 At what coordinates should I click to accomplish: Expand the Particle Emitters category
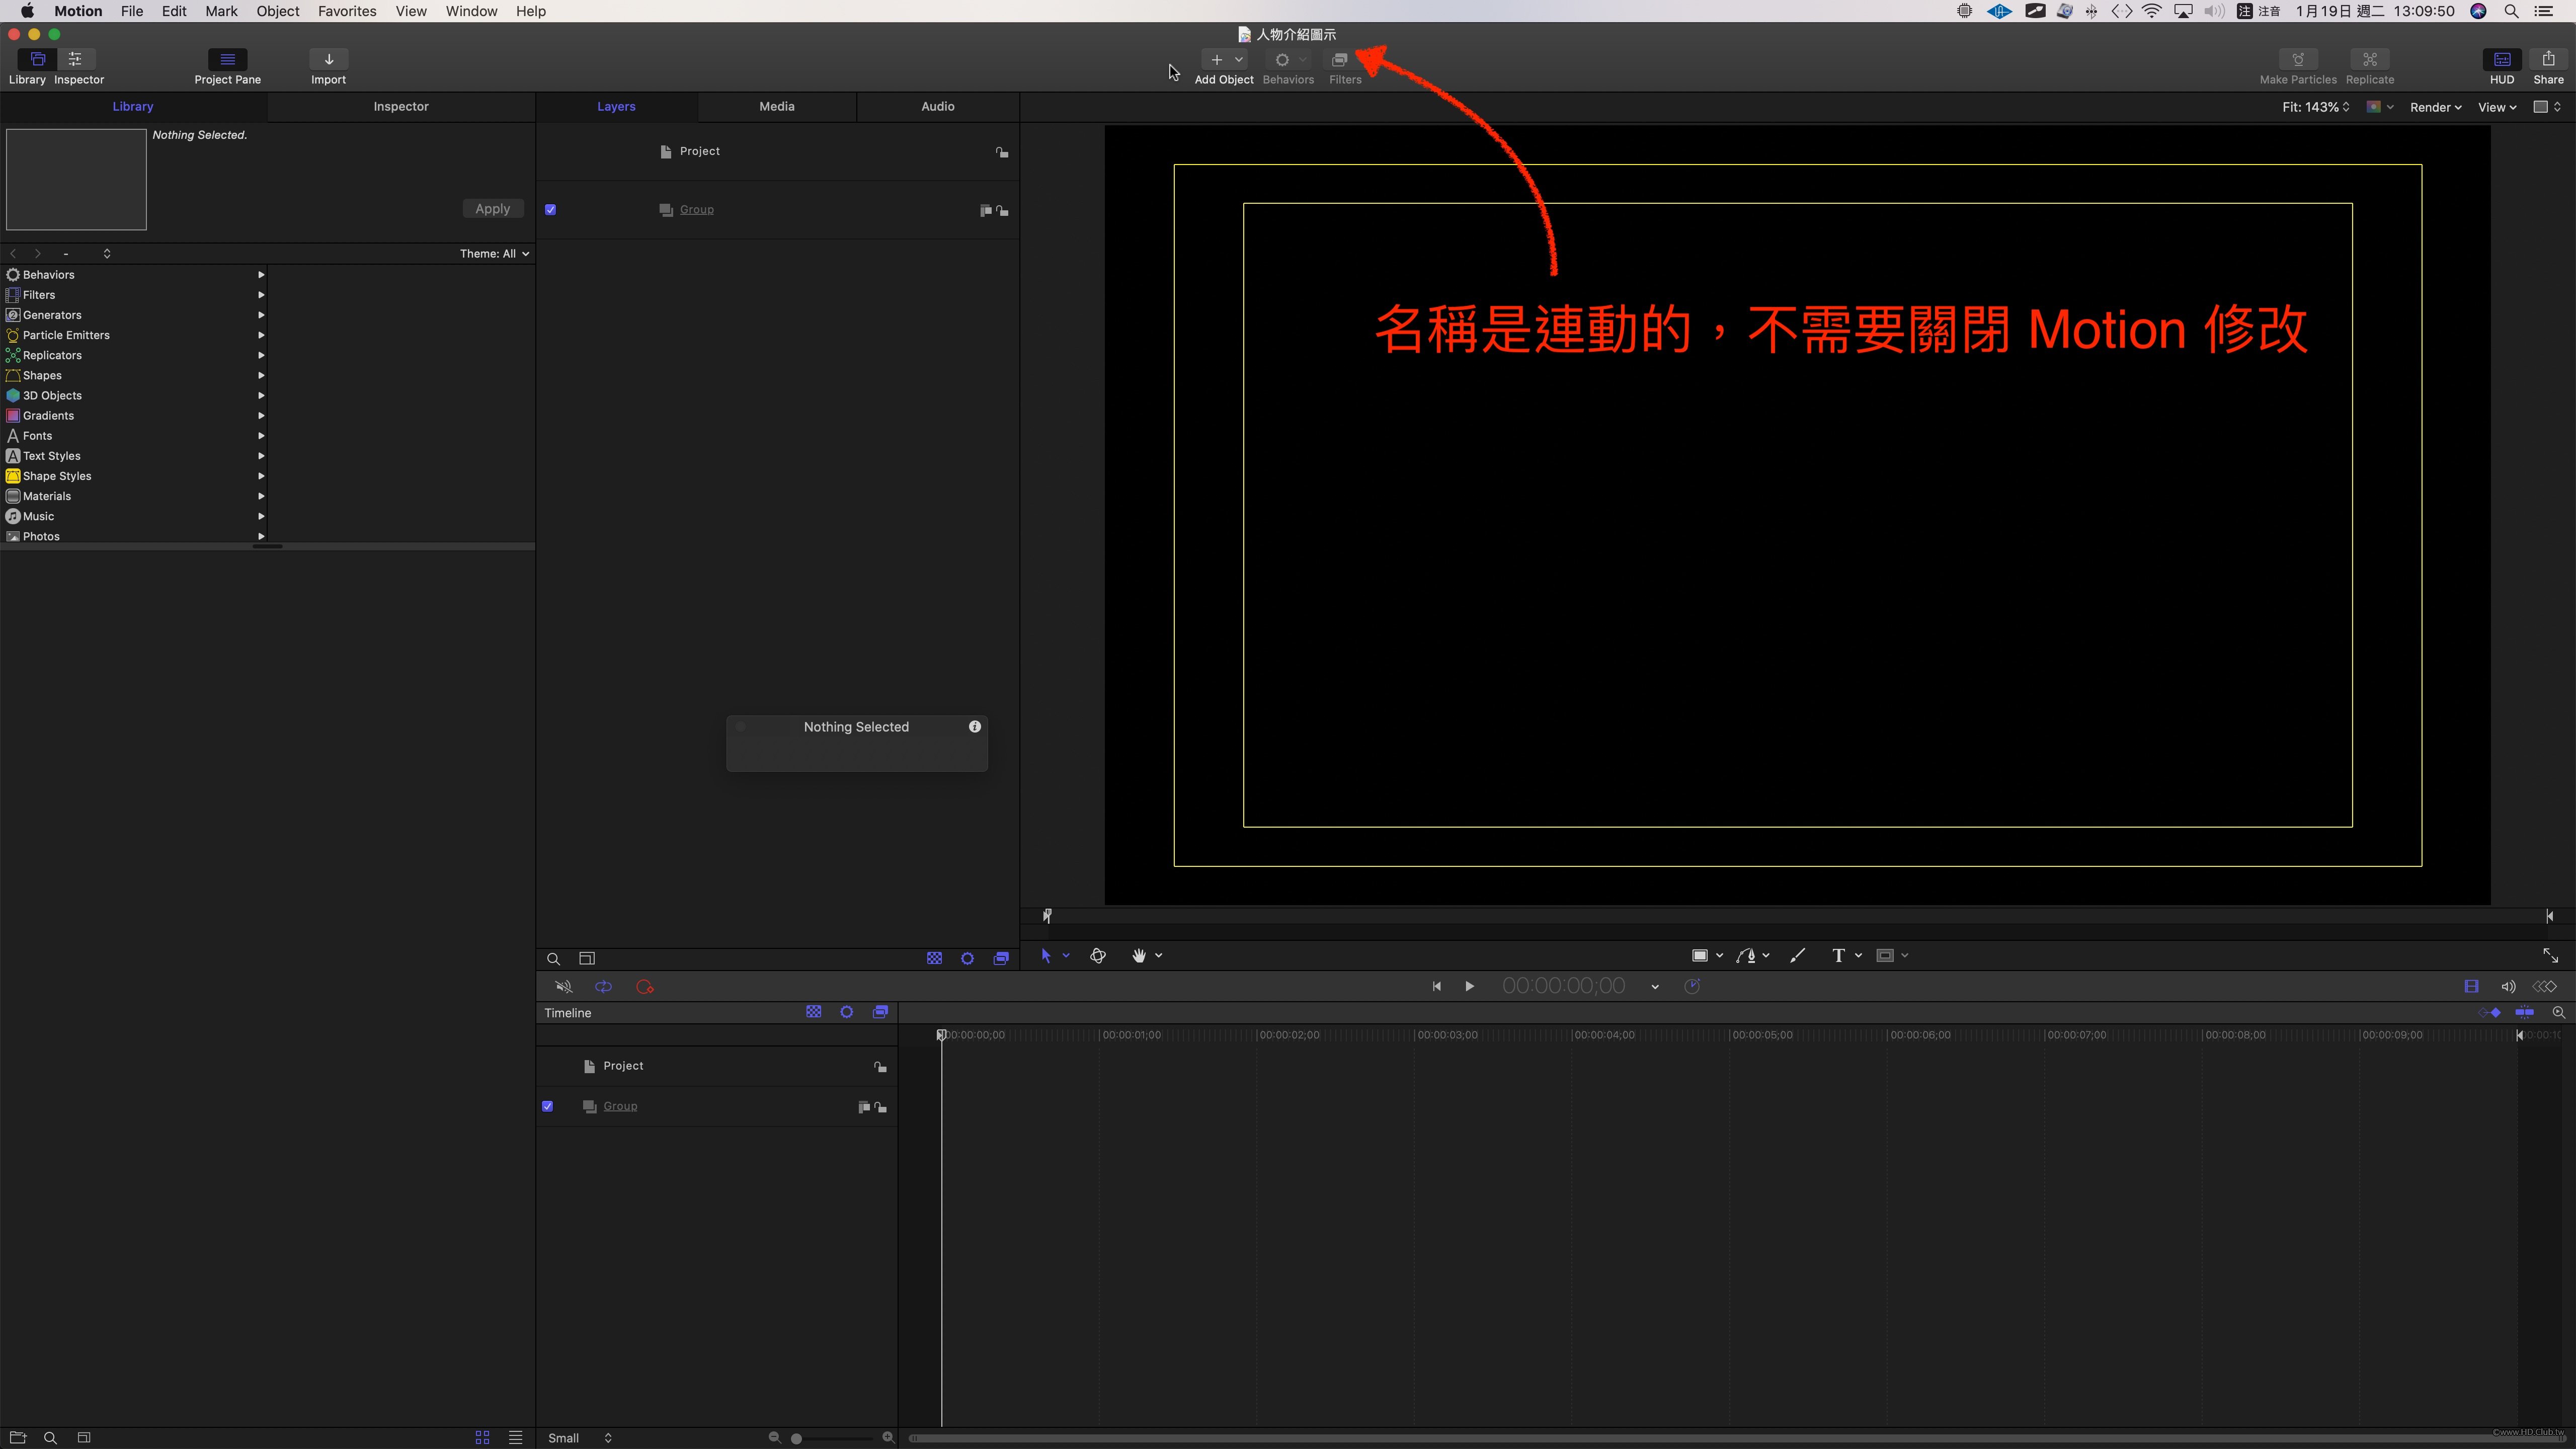click(x=66, y=335)
